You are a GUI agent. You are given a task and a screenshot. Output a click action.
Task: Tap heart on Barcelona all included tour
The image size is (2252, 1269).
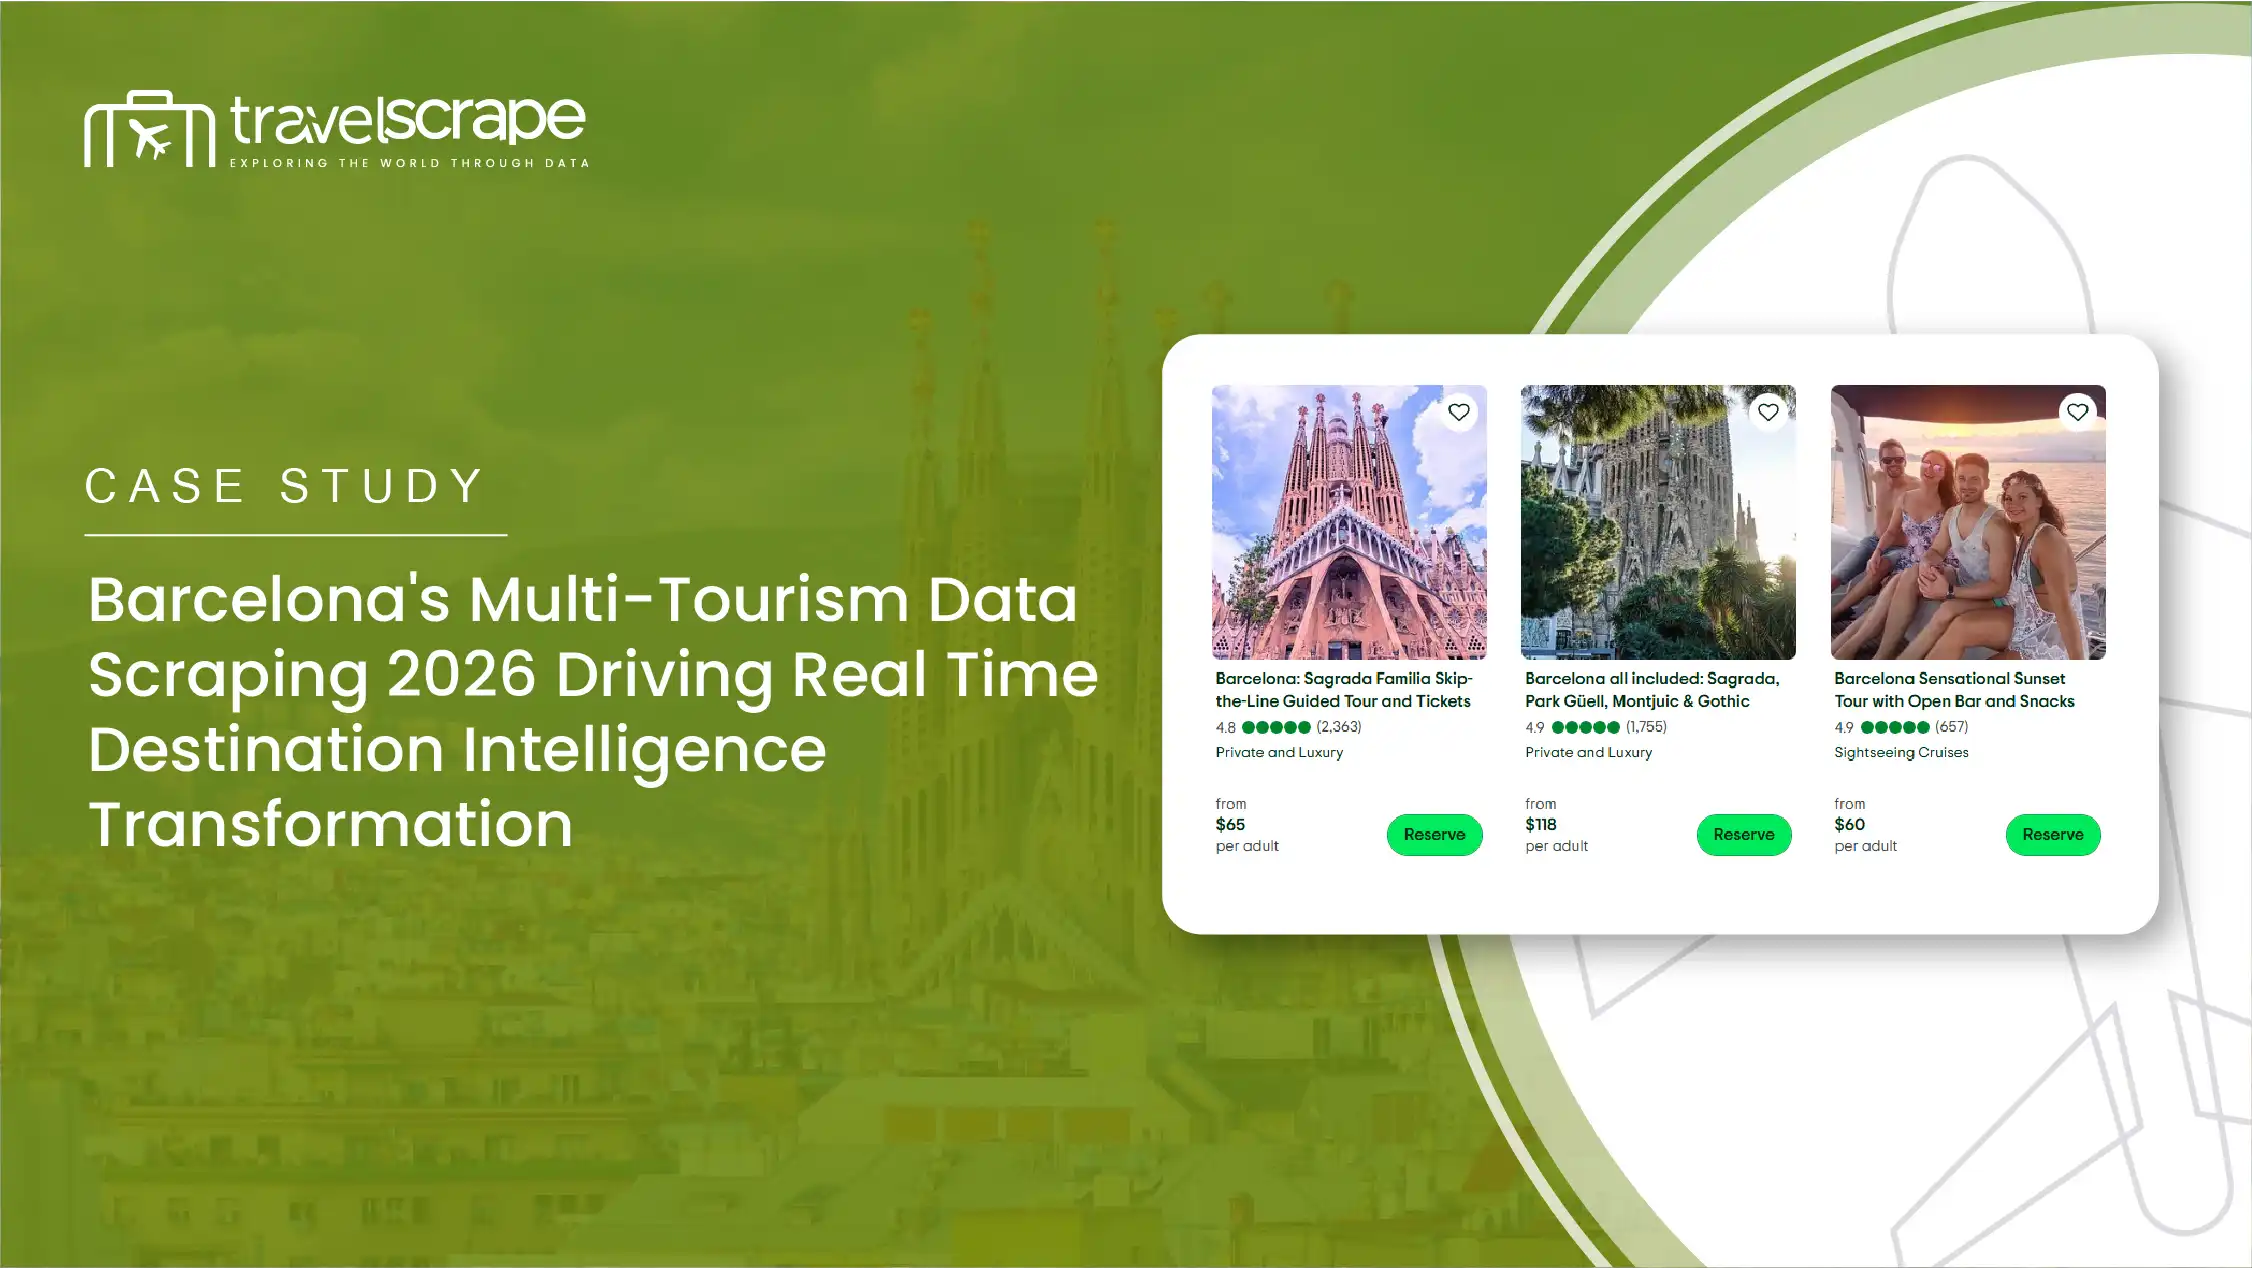pos(1768,412)
